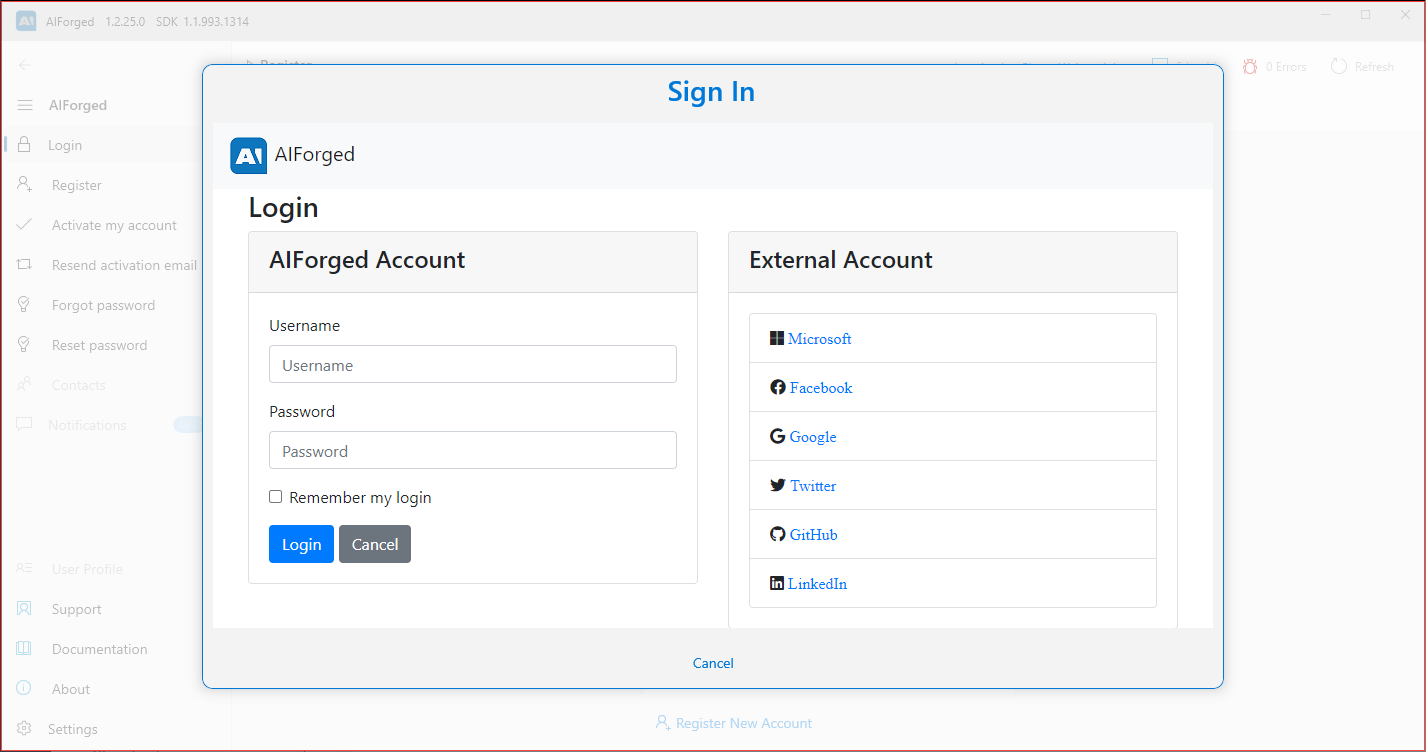Click the Documentation book icon

(25, 649)
